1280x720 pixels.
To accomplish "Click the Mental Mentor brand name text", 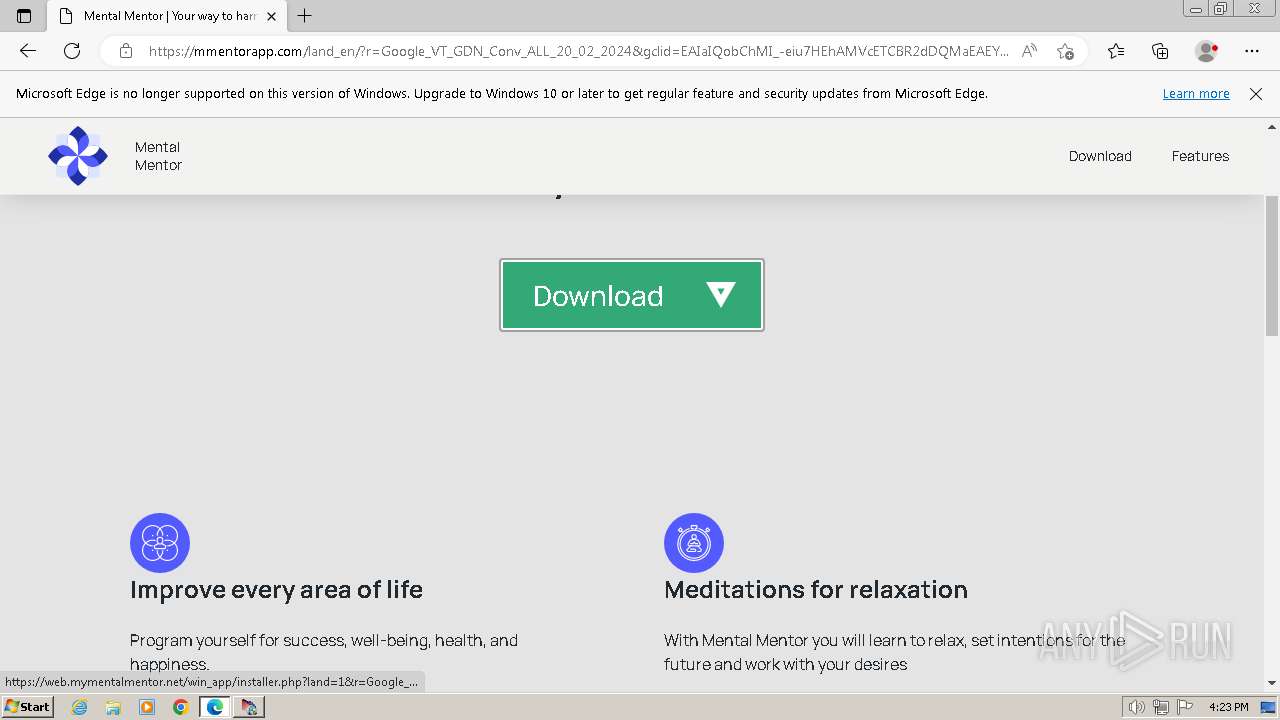I will [158, 156].
